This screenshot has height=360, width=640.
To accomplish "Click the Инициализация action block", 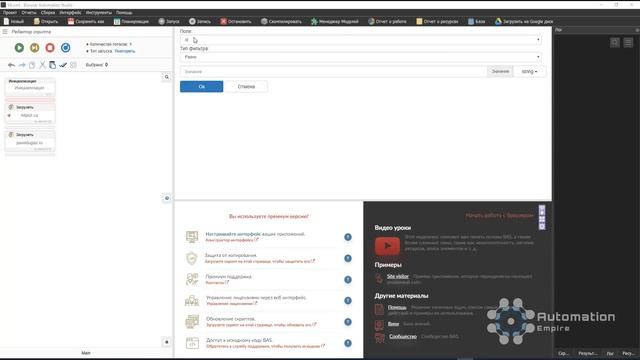I will 29,87.
